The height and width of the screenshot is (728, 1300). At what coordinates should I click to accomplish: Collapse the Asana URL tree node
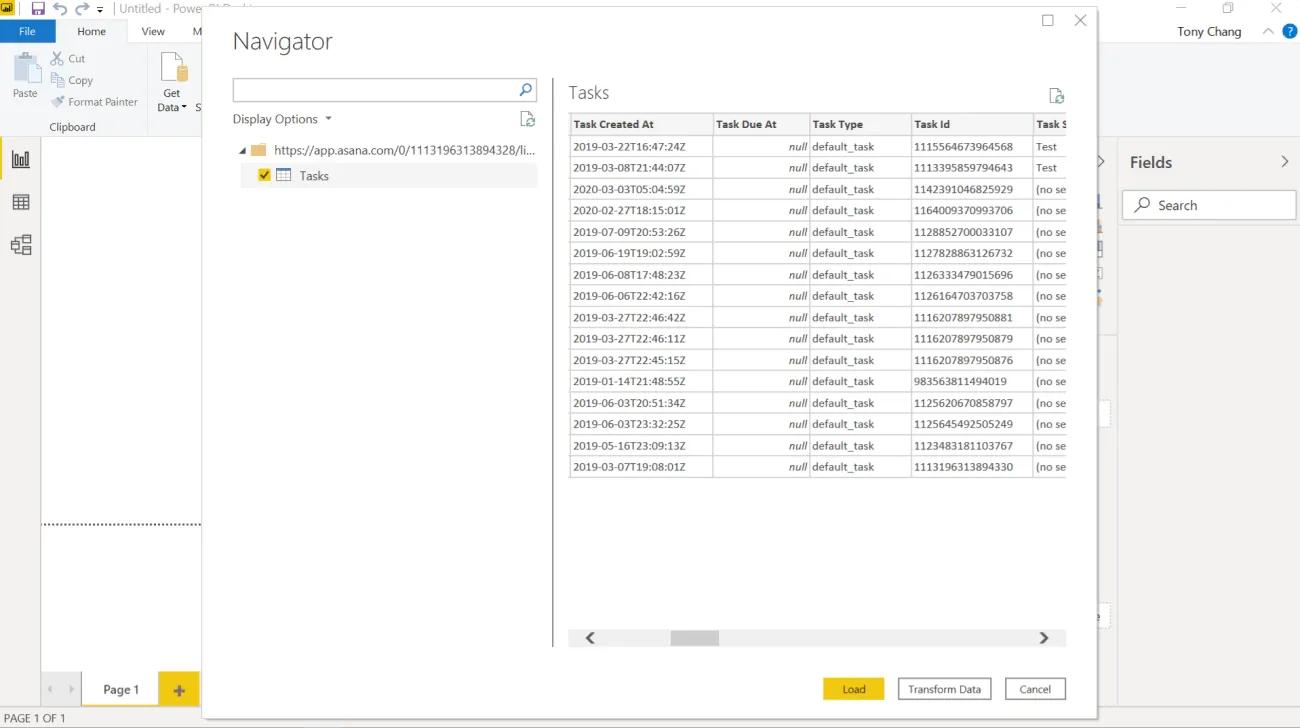point(242,149)
